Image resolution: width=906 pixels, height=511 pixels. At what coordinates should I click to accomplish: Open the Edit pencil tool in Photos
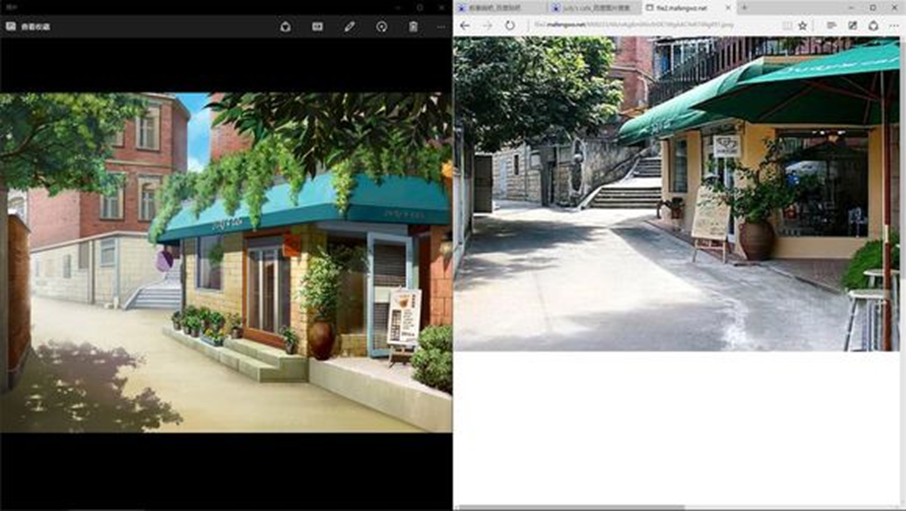(350, 27)
